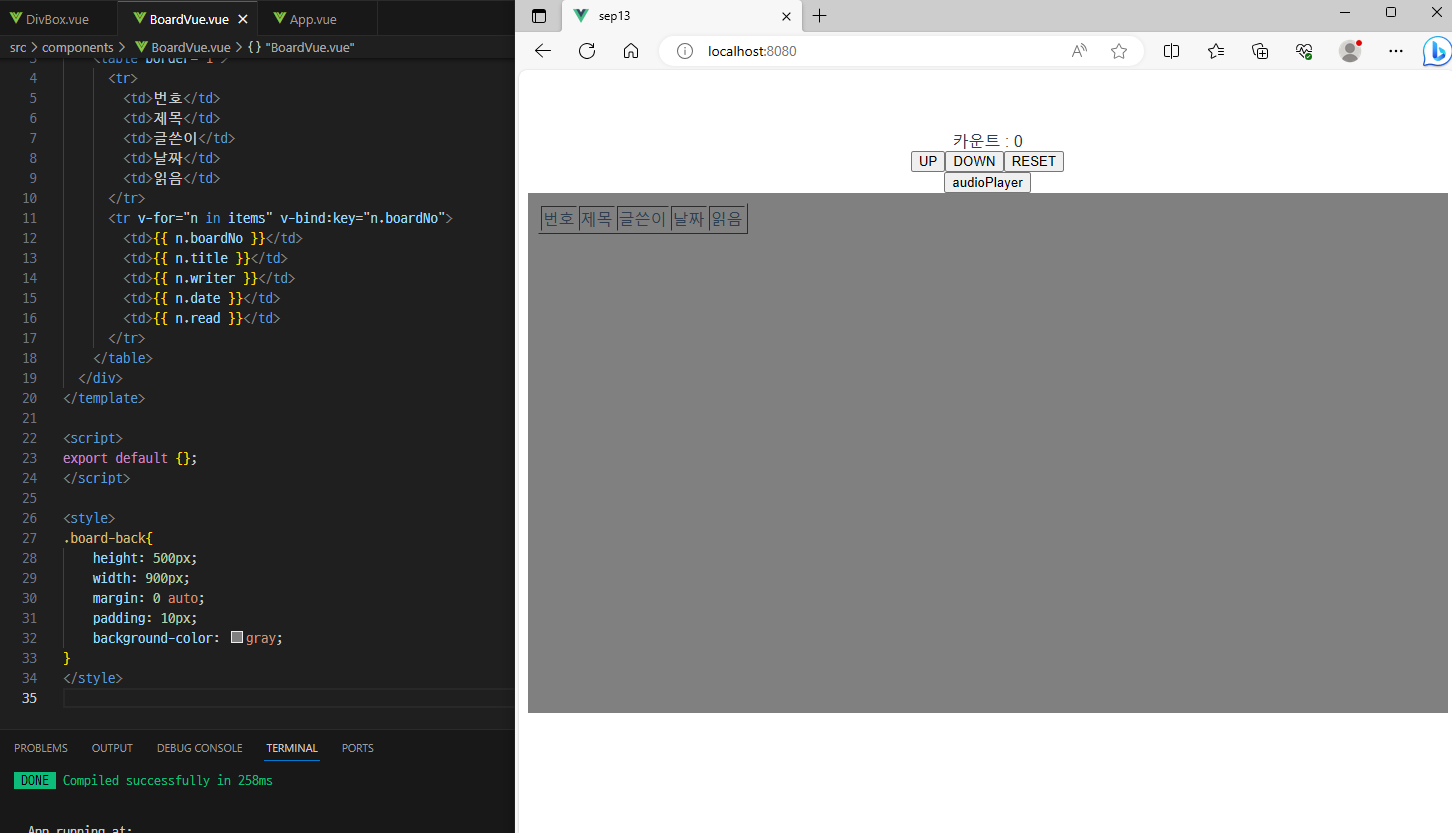The width and height of the screenshot is (1452, 833).
Task: Open the OUTPUT panel tab
Action: (x=112, y=748)
